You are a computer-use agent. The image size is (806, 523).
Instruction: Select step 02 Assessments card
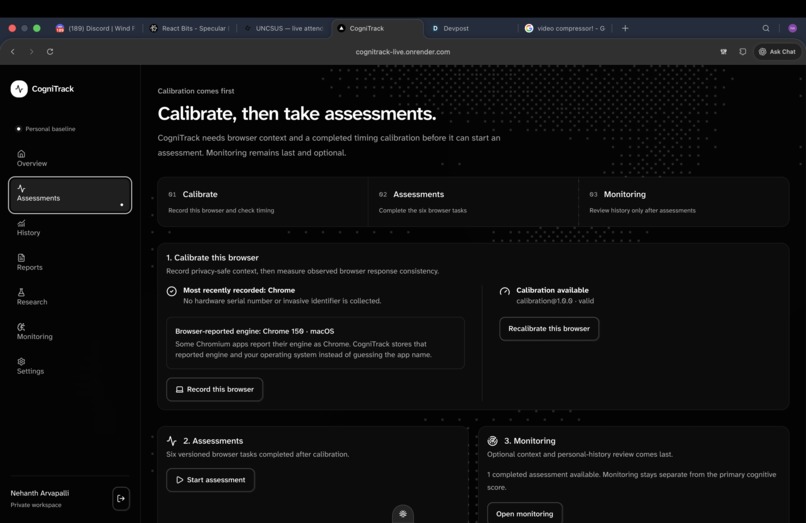(473, 202)
